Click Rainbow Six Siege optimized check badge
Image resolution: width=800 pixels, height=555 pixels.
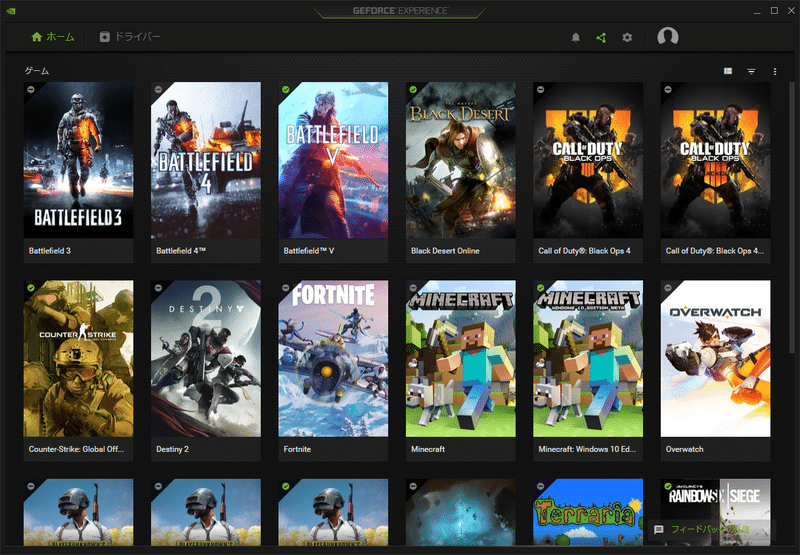pyautogui.click(x=668, y=487)
